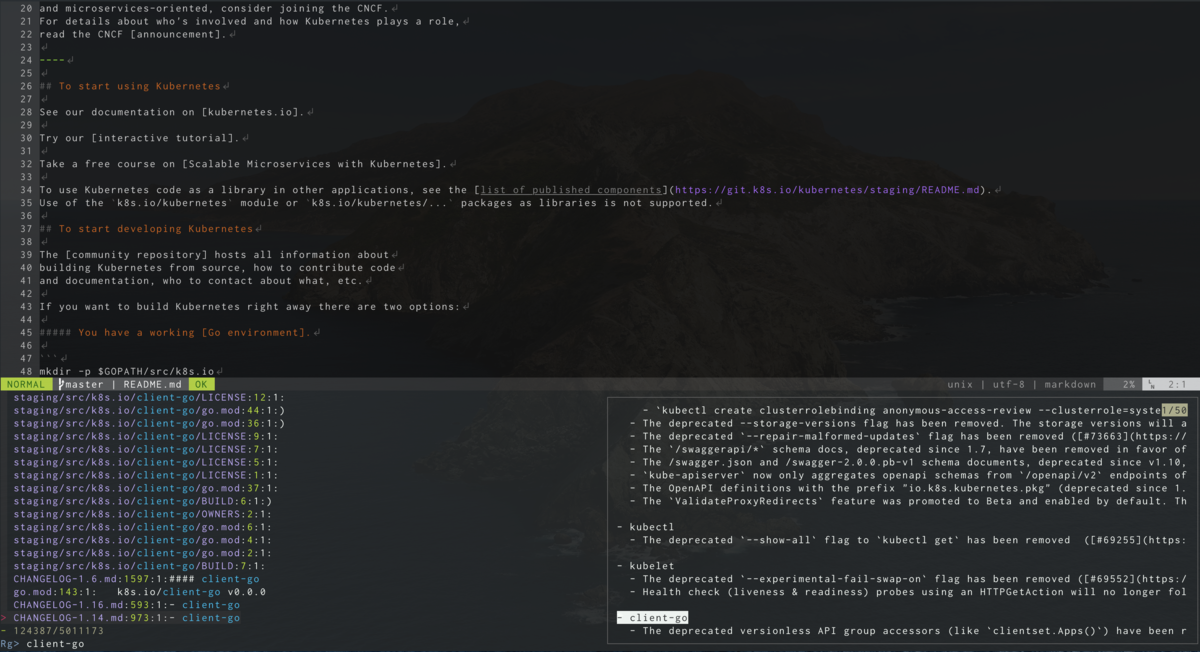This screenshot has width=1200, height=652.
Task: Click the 2% scroll position indicator
Action: [1128, 384]
